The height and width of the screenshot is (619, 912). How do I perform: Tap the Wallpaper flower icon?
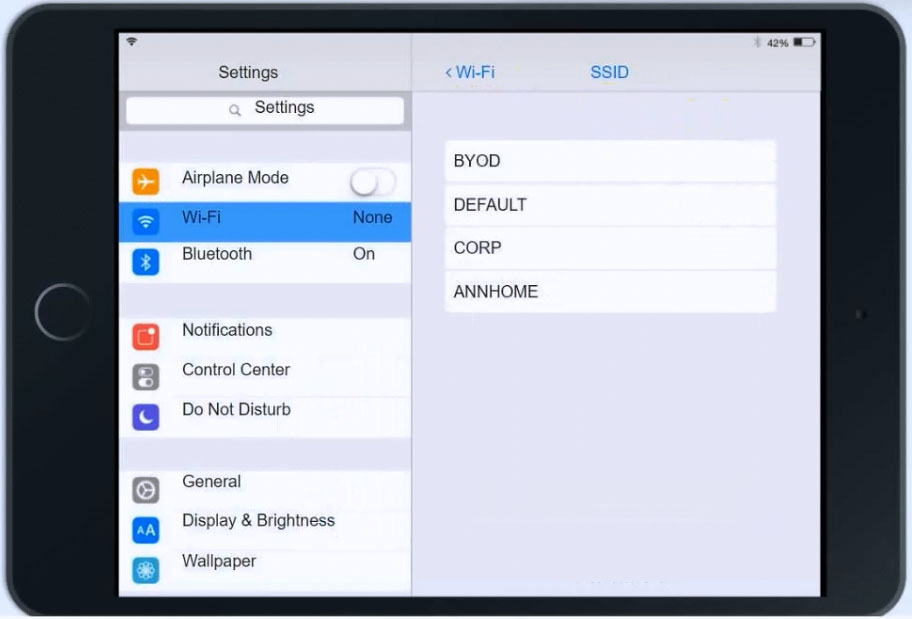point(146,570)
